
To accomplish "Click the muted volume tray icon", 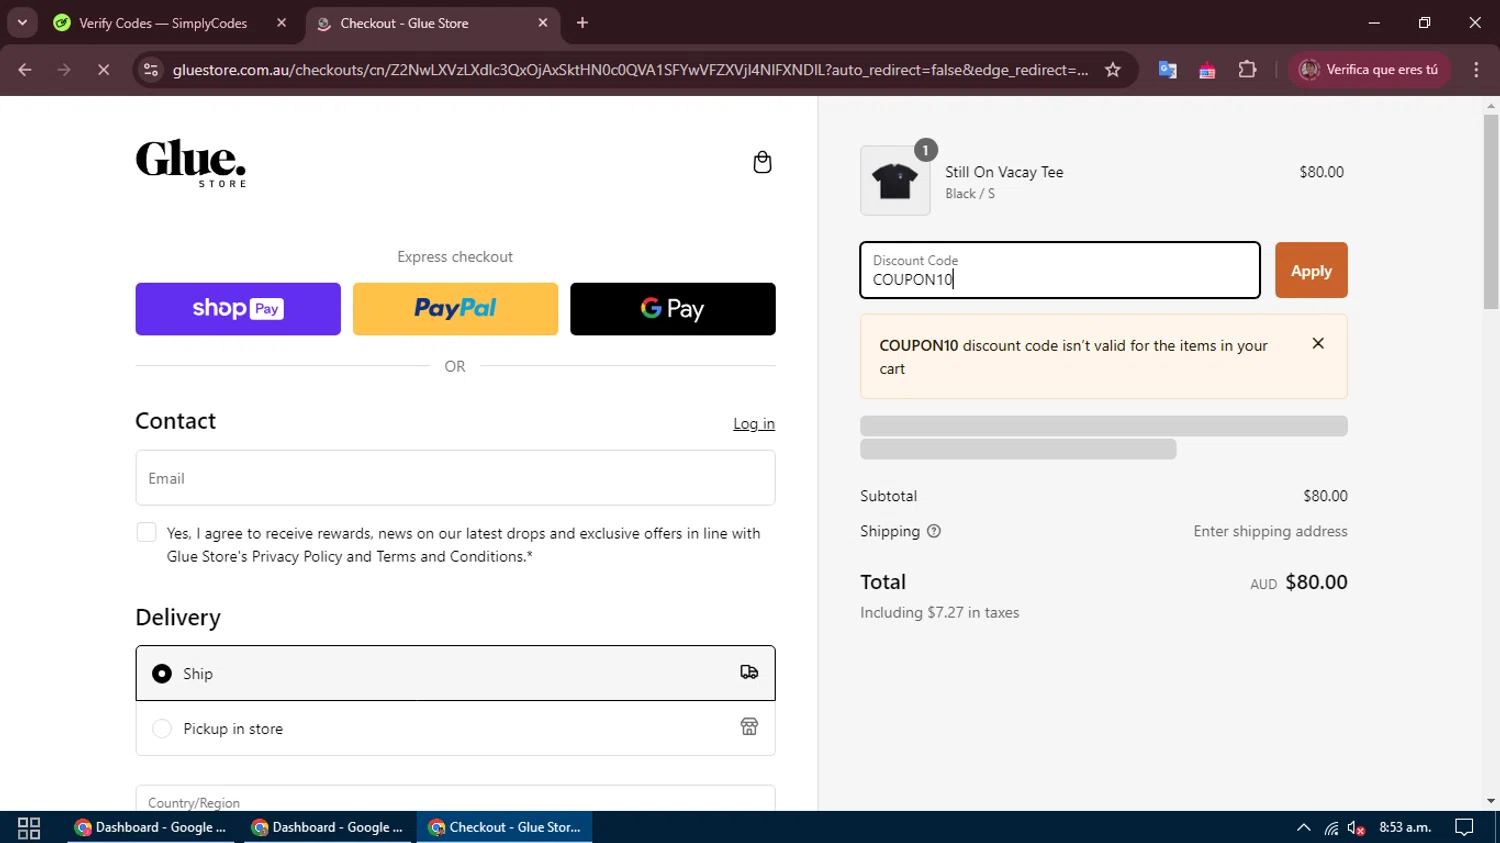I will tap(1357, 828).
